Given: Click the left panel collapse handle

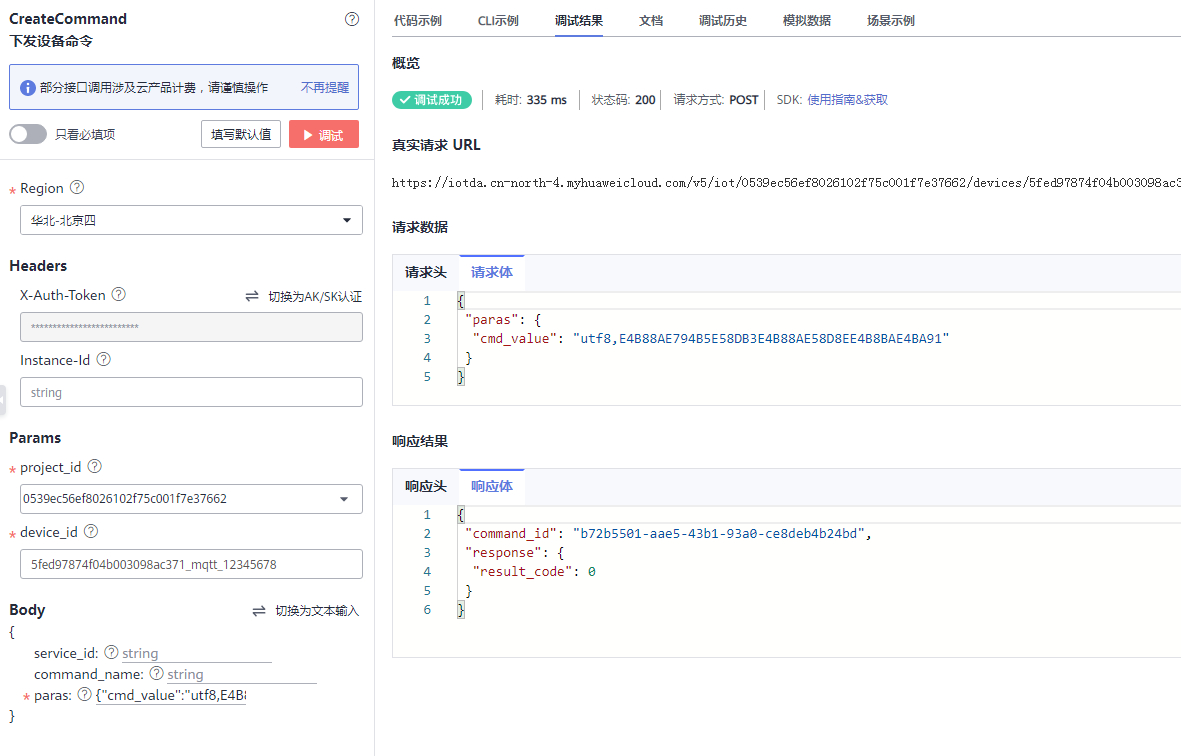Looking at the screenshot, I should point(2,400).
